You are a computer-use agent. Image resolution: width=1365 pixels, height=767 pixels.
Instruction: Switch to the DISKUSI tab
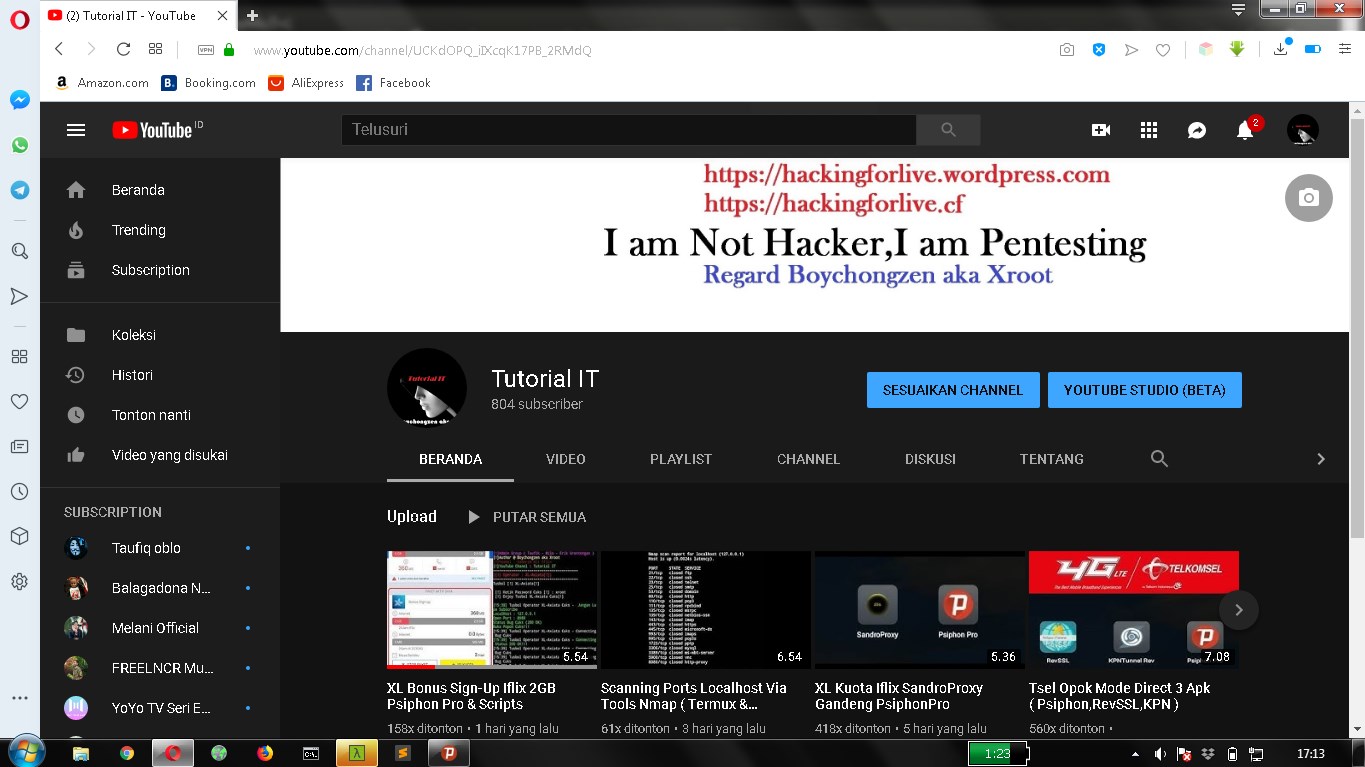pos(931,459)
